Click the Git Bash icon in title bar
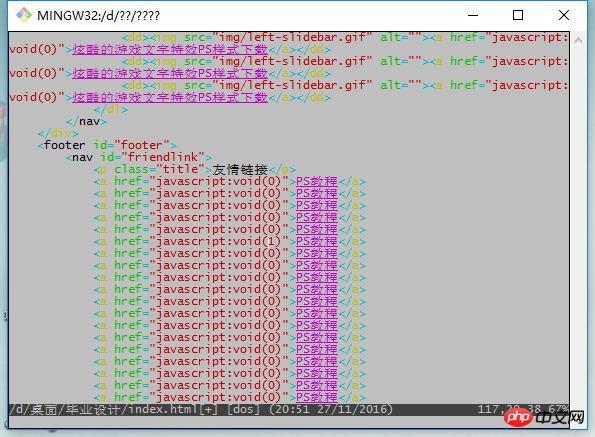 [x=24, y=15]
